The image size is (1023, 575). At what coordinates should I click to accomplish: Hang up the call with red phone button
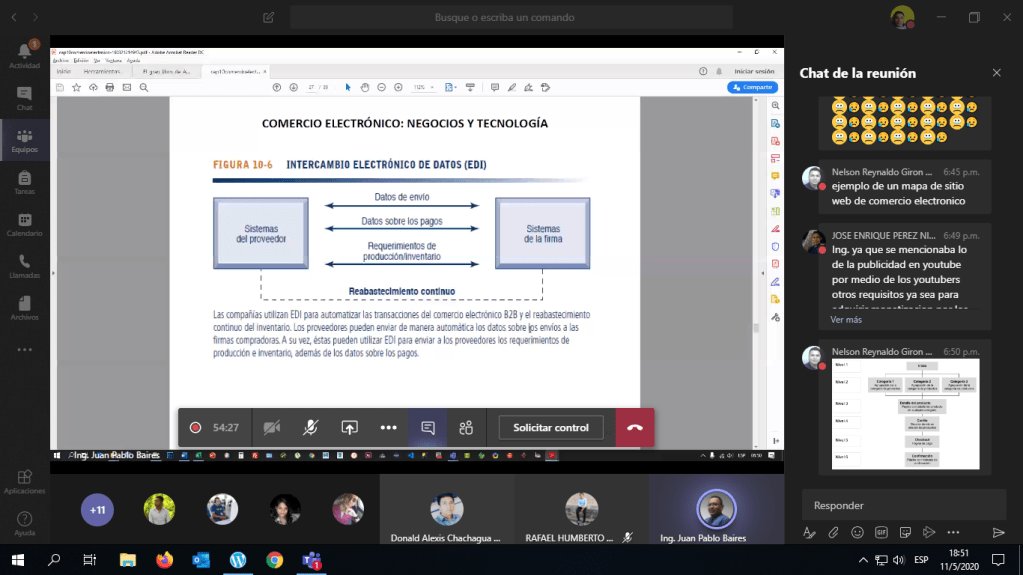(635, 427)
